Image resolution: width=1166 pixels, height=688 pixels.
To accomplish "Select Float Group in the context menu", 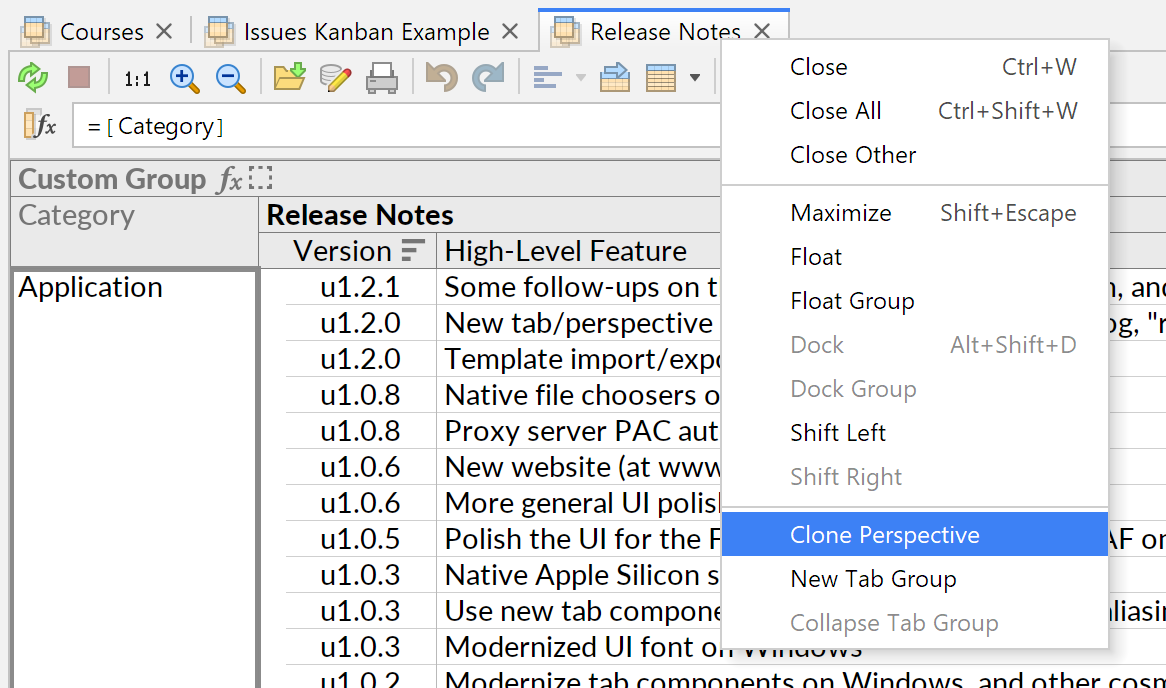I will [852, 301].
